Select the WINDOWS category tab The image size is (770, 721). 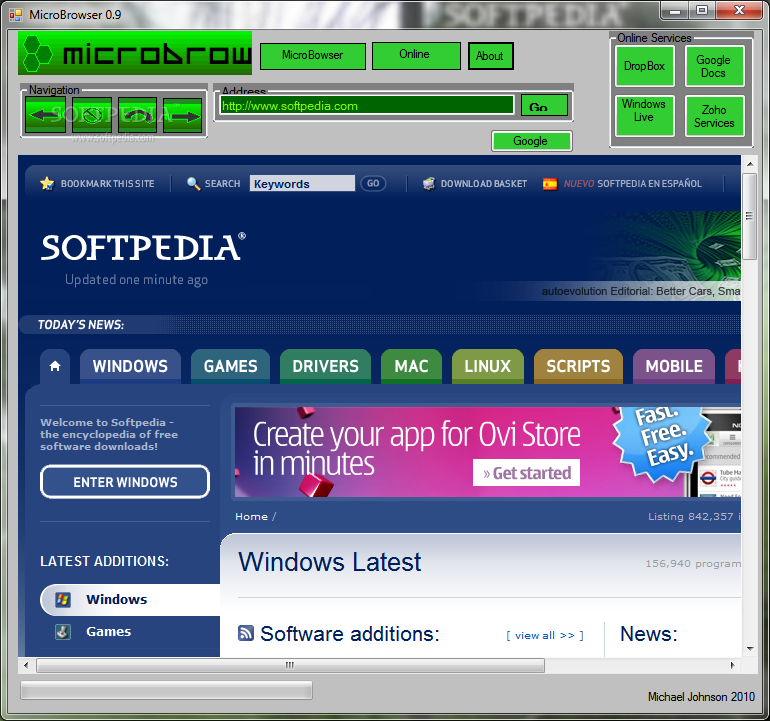pyautogui.click(x=130, y=366)
